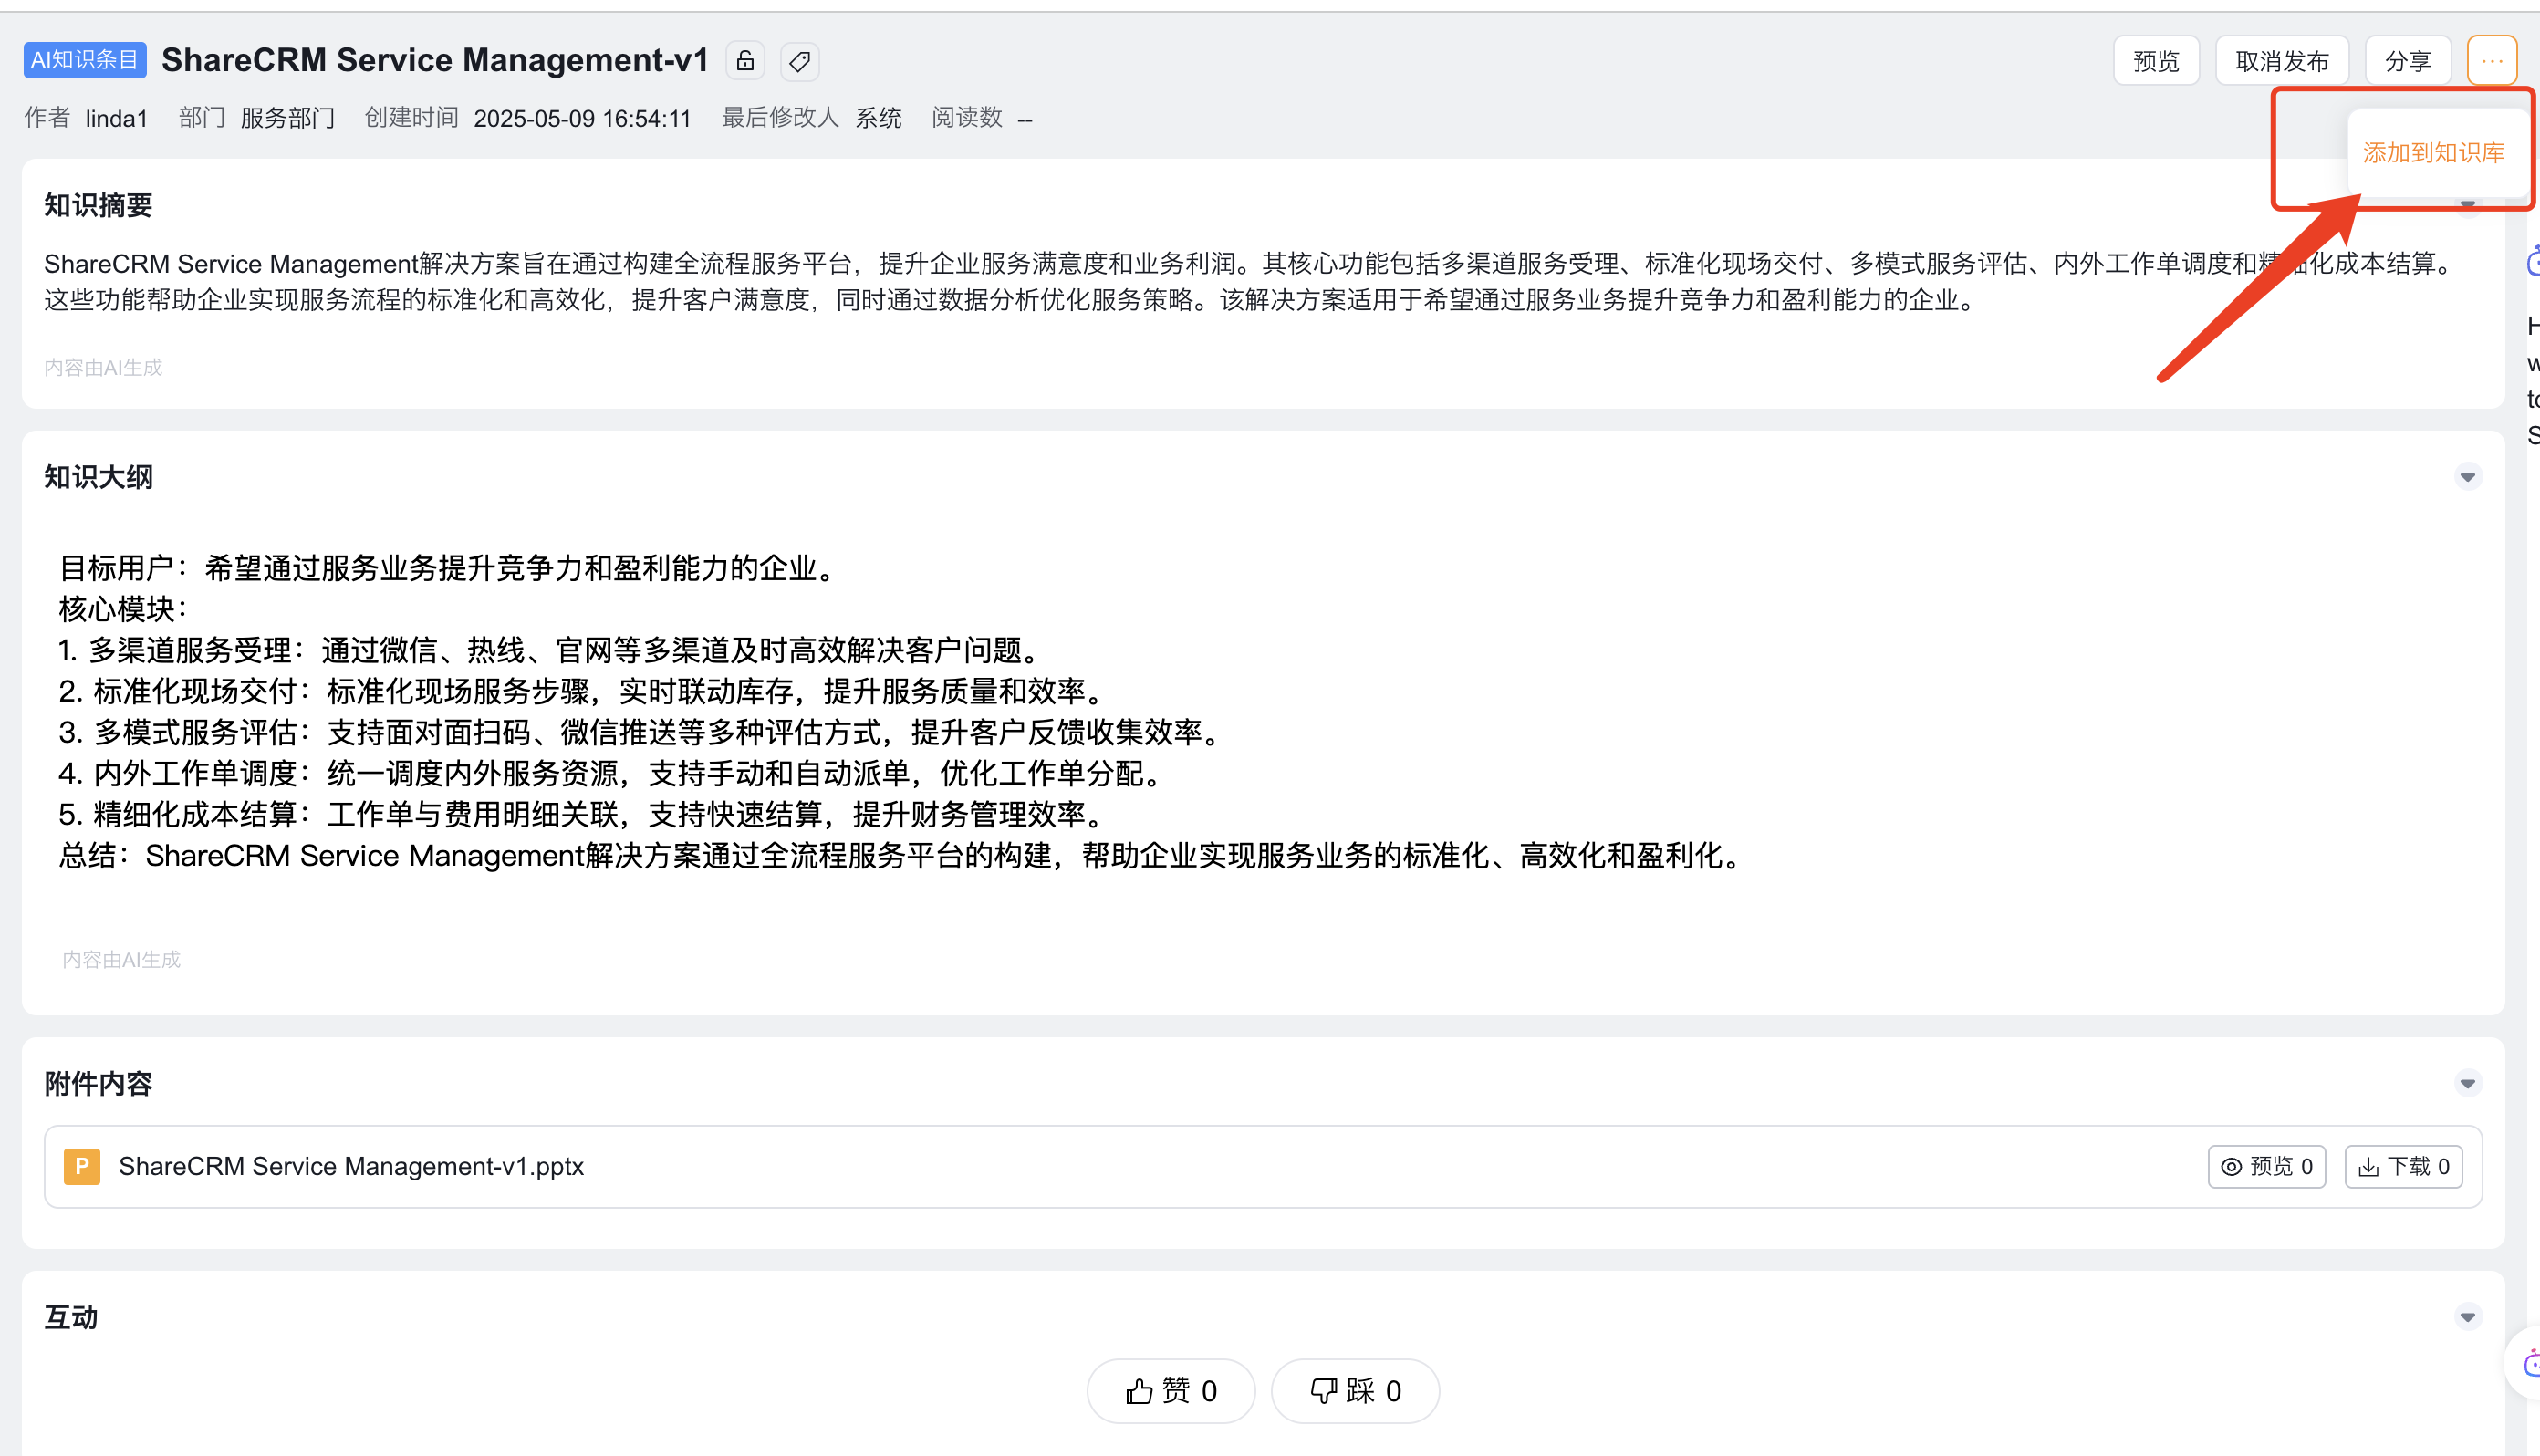Click last modifier value 系统
Viewport: 2540px width, 1456px height.
coord(879,119)
